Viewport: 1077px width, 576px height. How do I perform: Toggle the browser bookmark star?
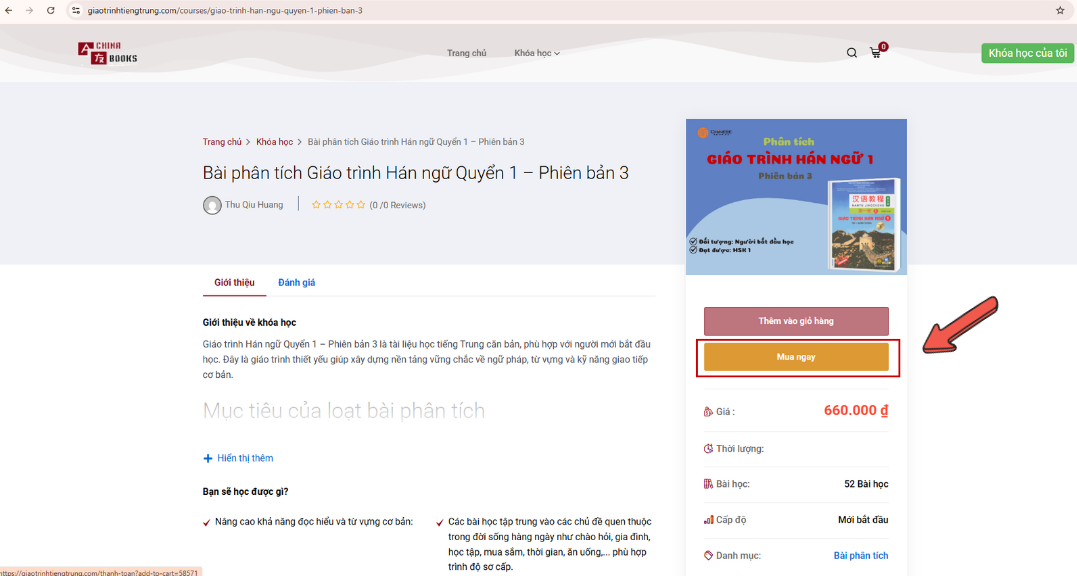click(1059, 12)
